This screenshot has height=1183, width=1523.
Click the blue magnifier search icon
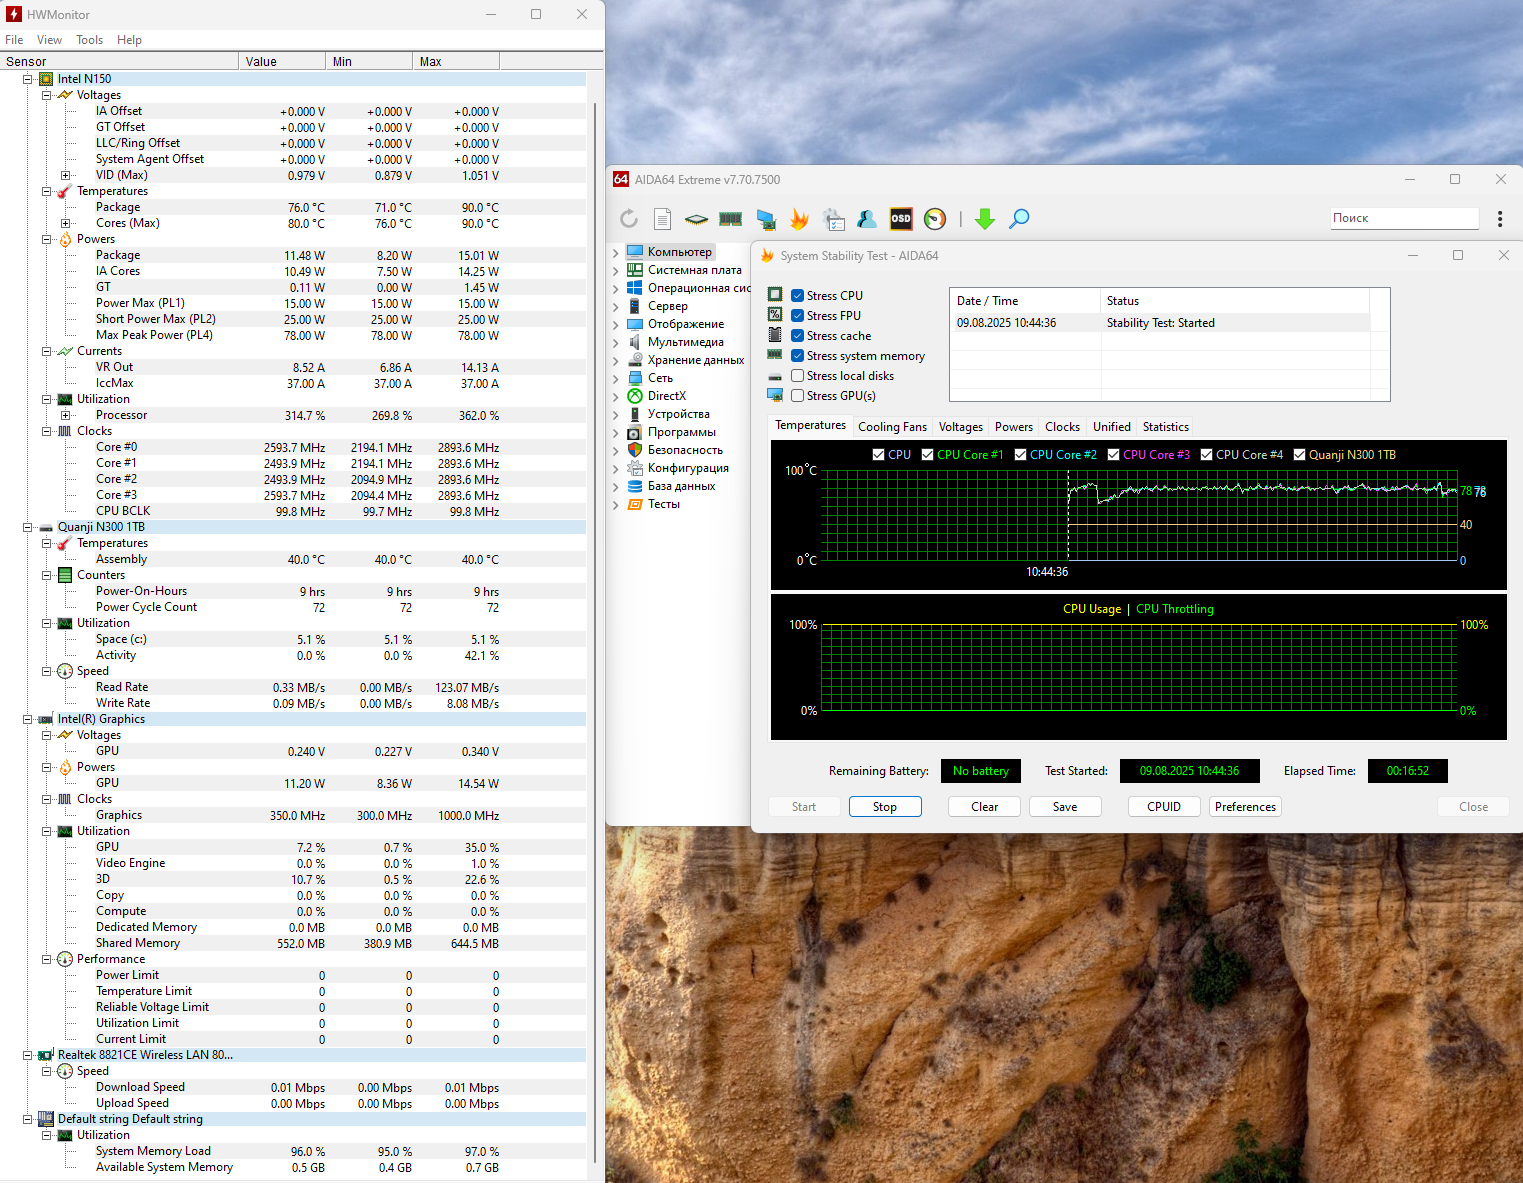point(1019,219)
